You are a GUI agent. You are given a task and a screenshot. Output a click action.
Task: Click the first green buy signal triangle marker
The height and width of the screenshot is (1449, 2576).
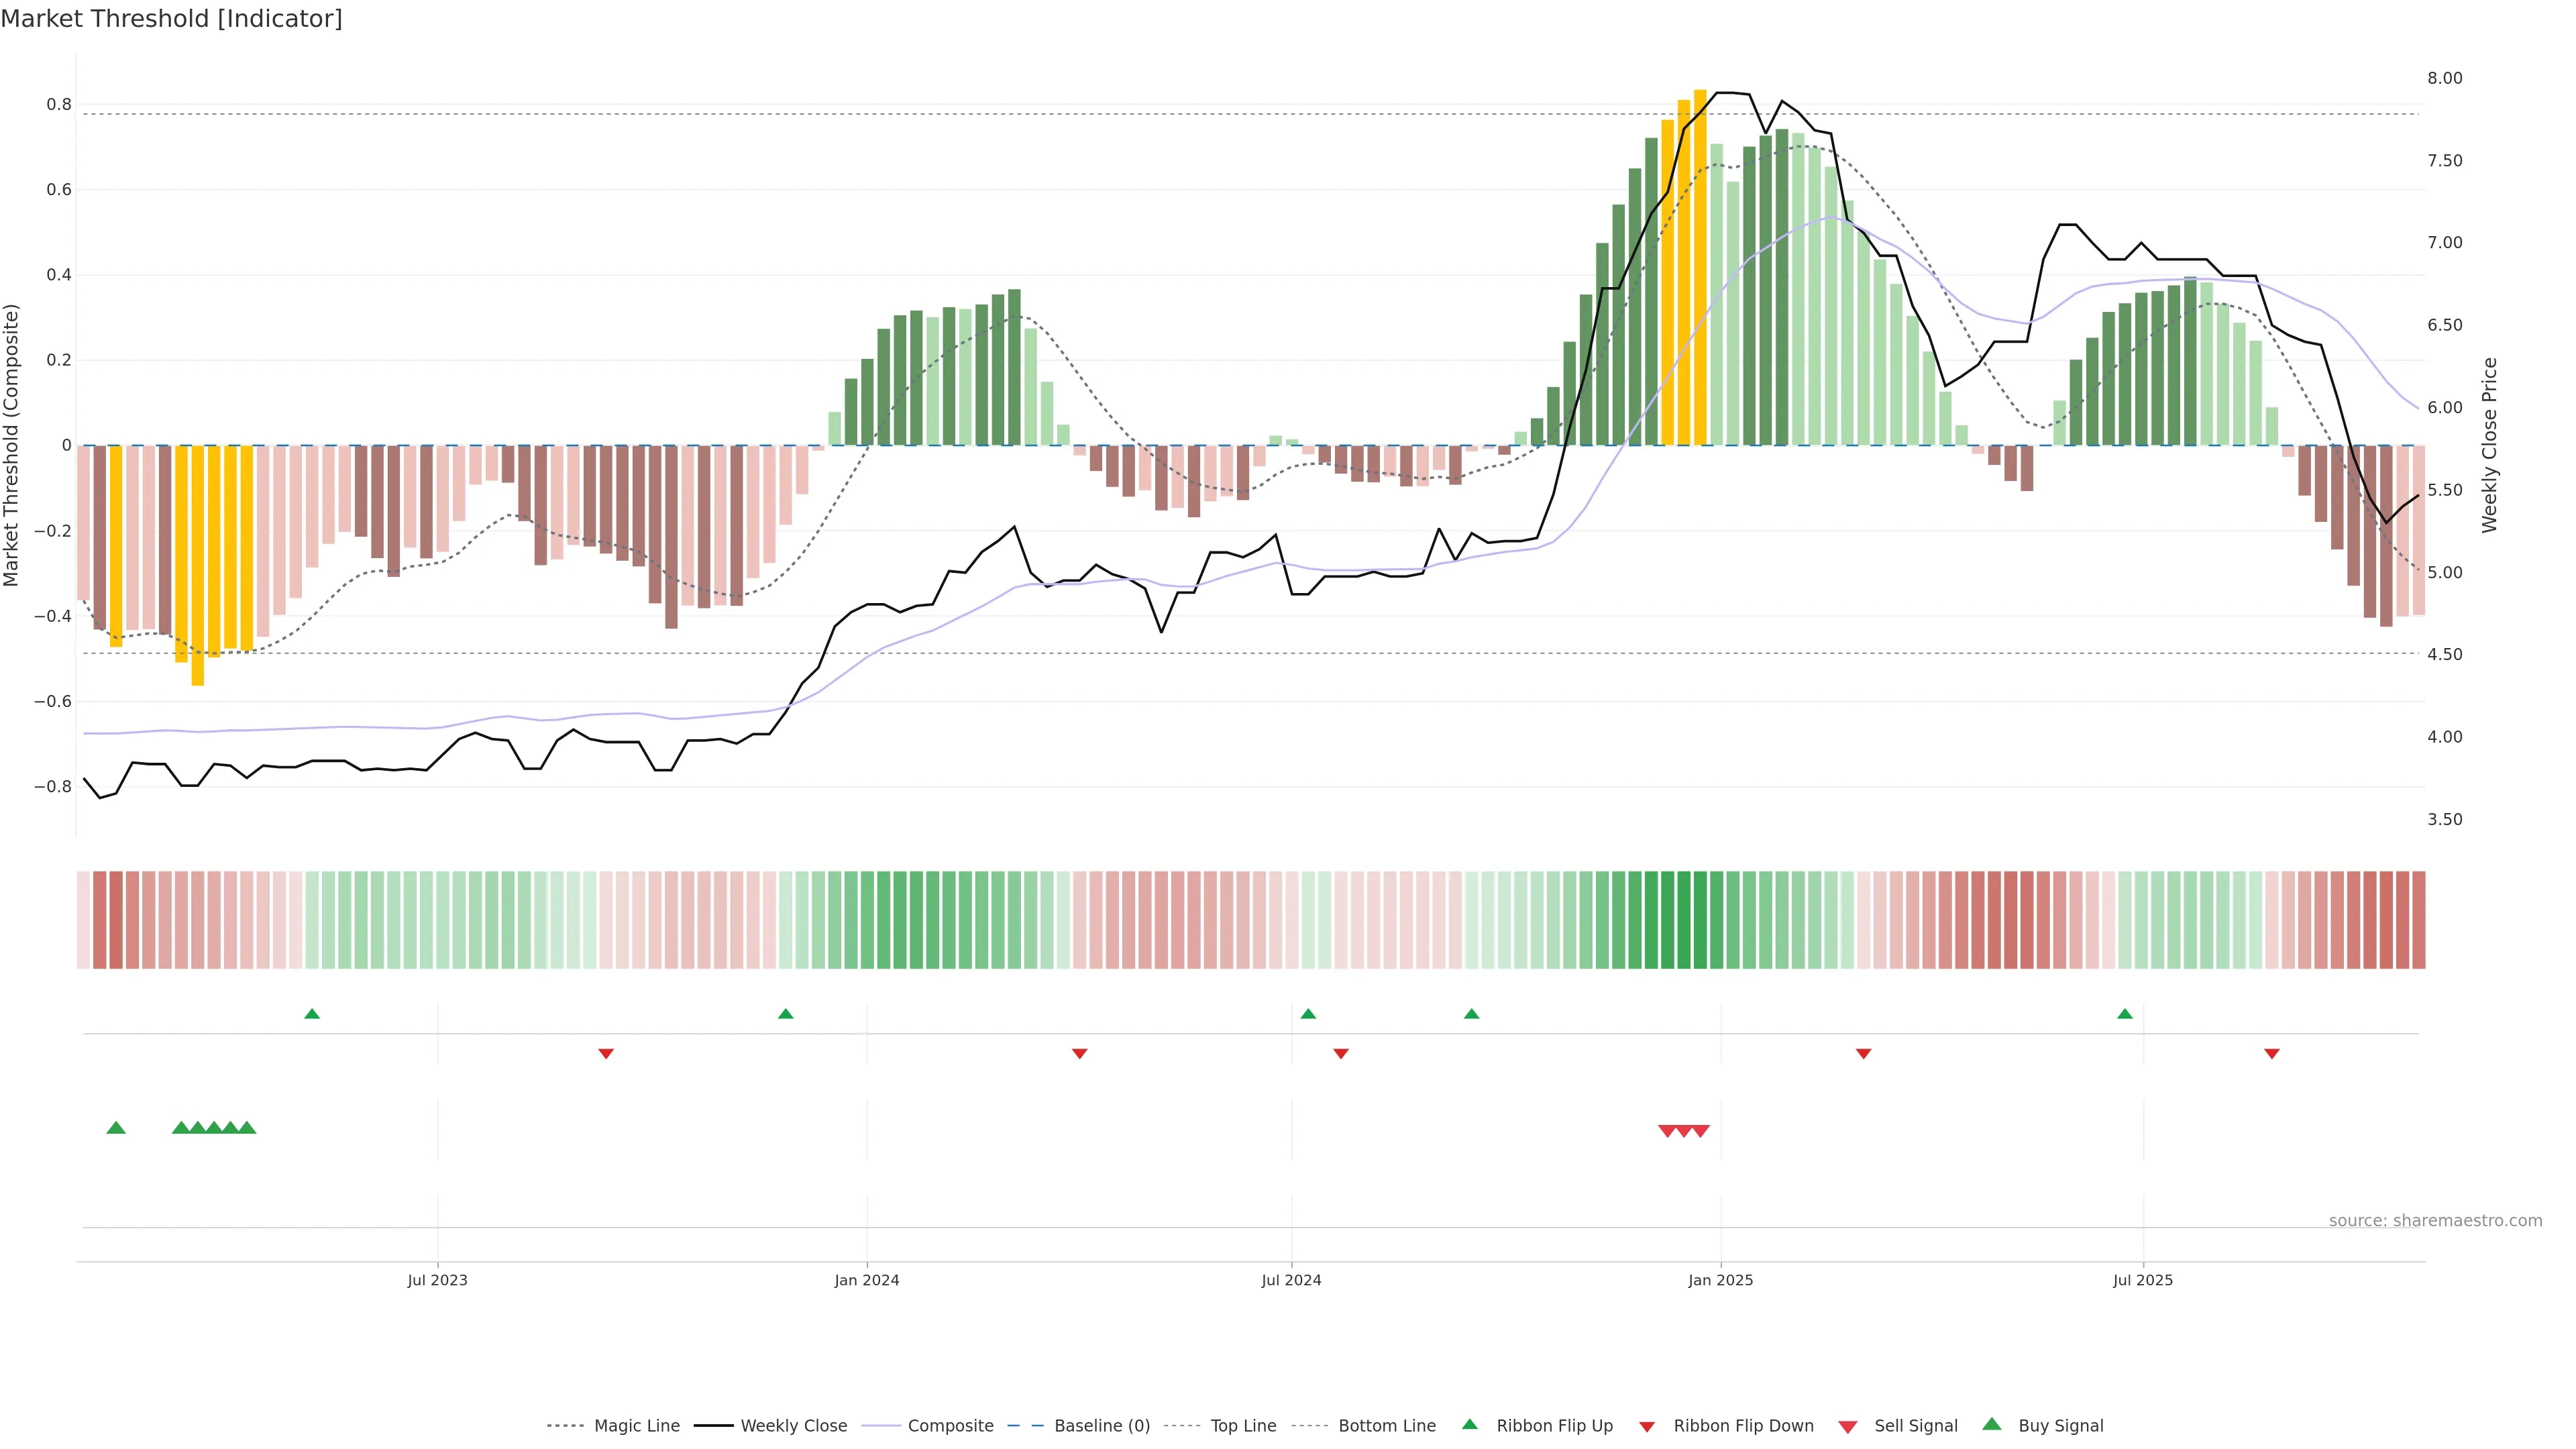click(116, 1128)
